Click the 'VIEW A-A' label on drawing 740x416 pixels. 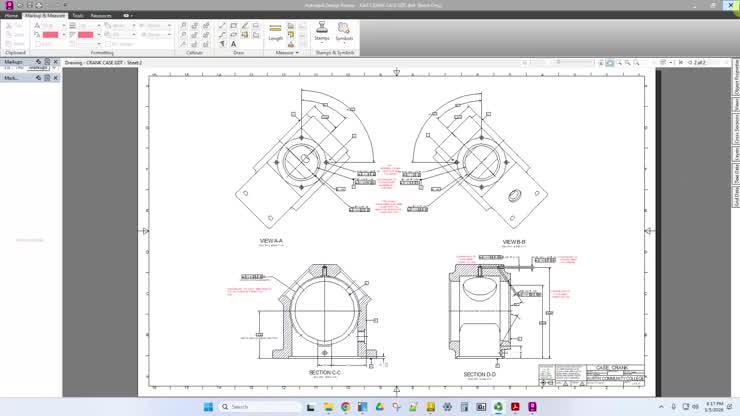click(271, 241)
